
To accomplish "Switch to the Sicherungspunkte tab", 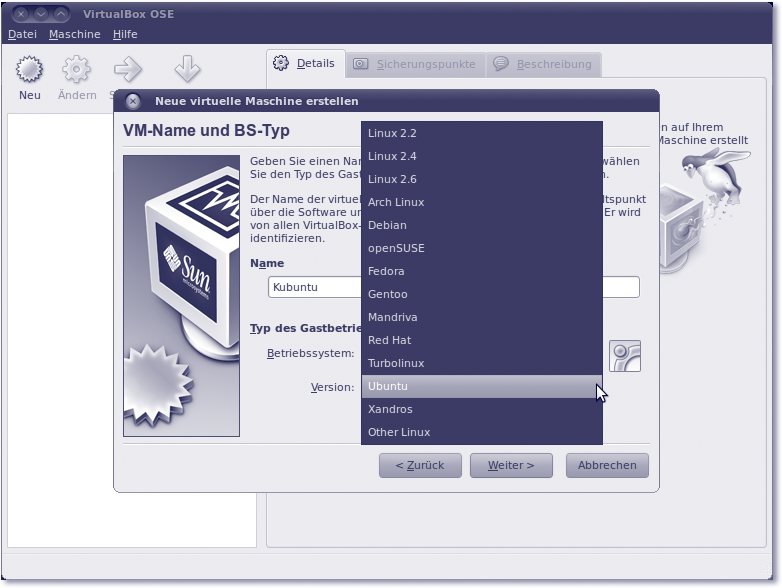I will tap(415, 64).
